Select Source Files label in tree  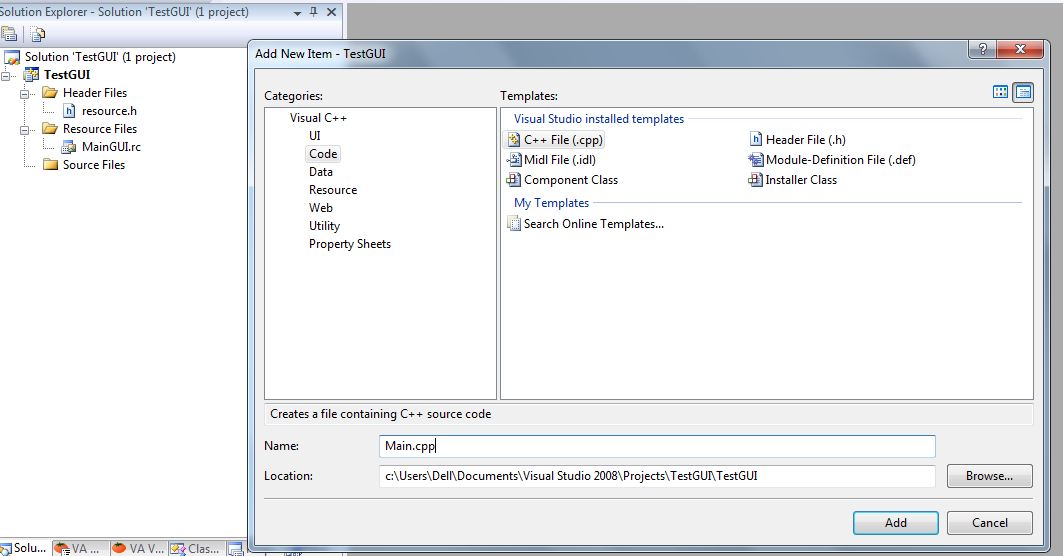click(x=94, y=164)
